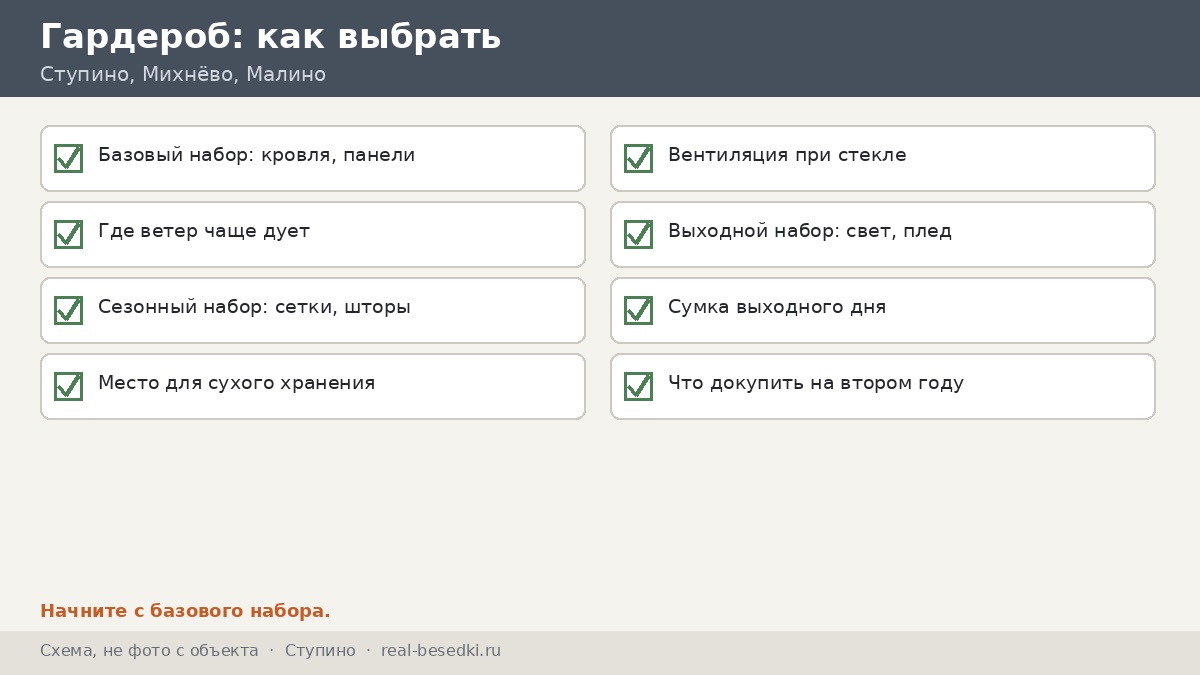Click 'Ступино' in the footer bar

coord(320,651)
